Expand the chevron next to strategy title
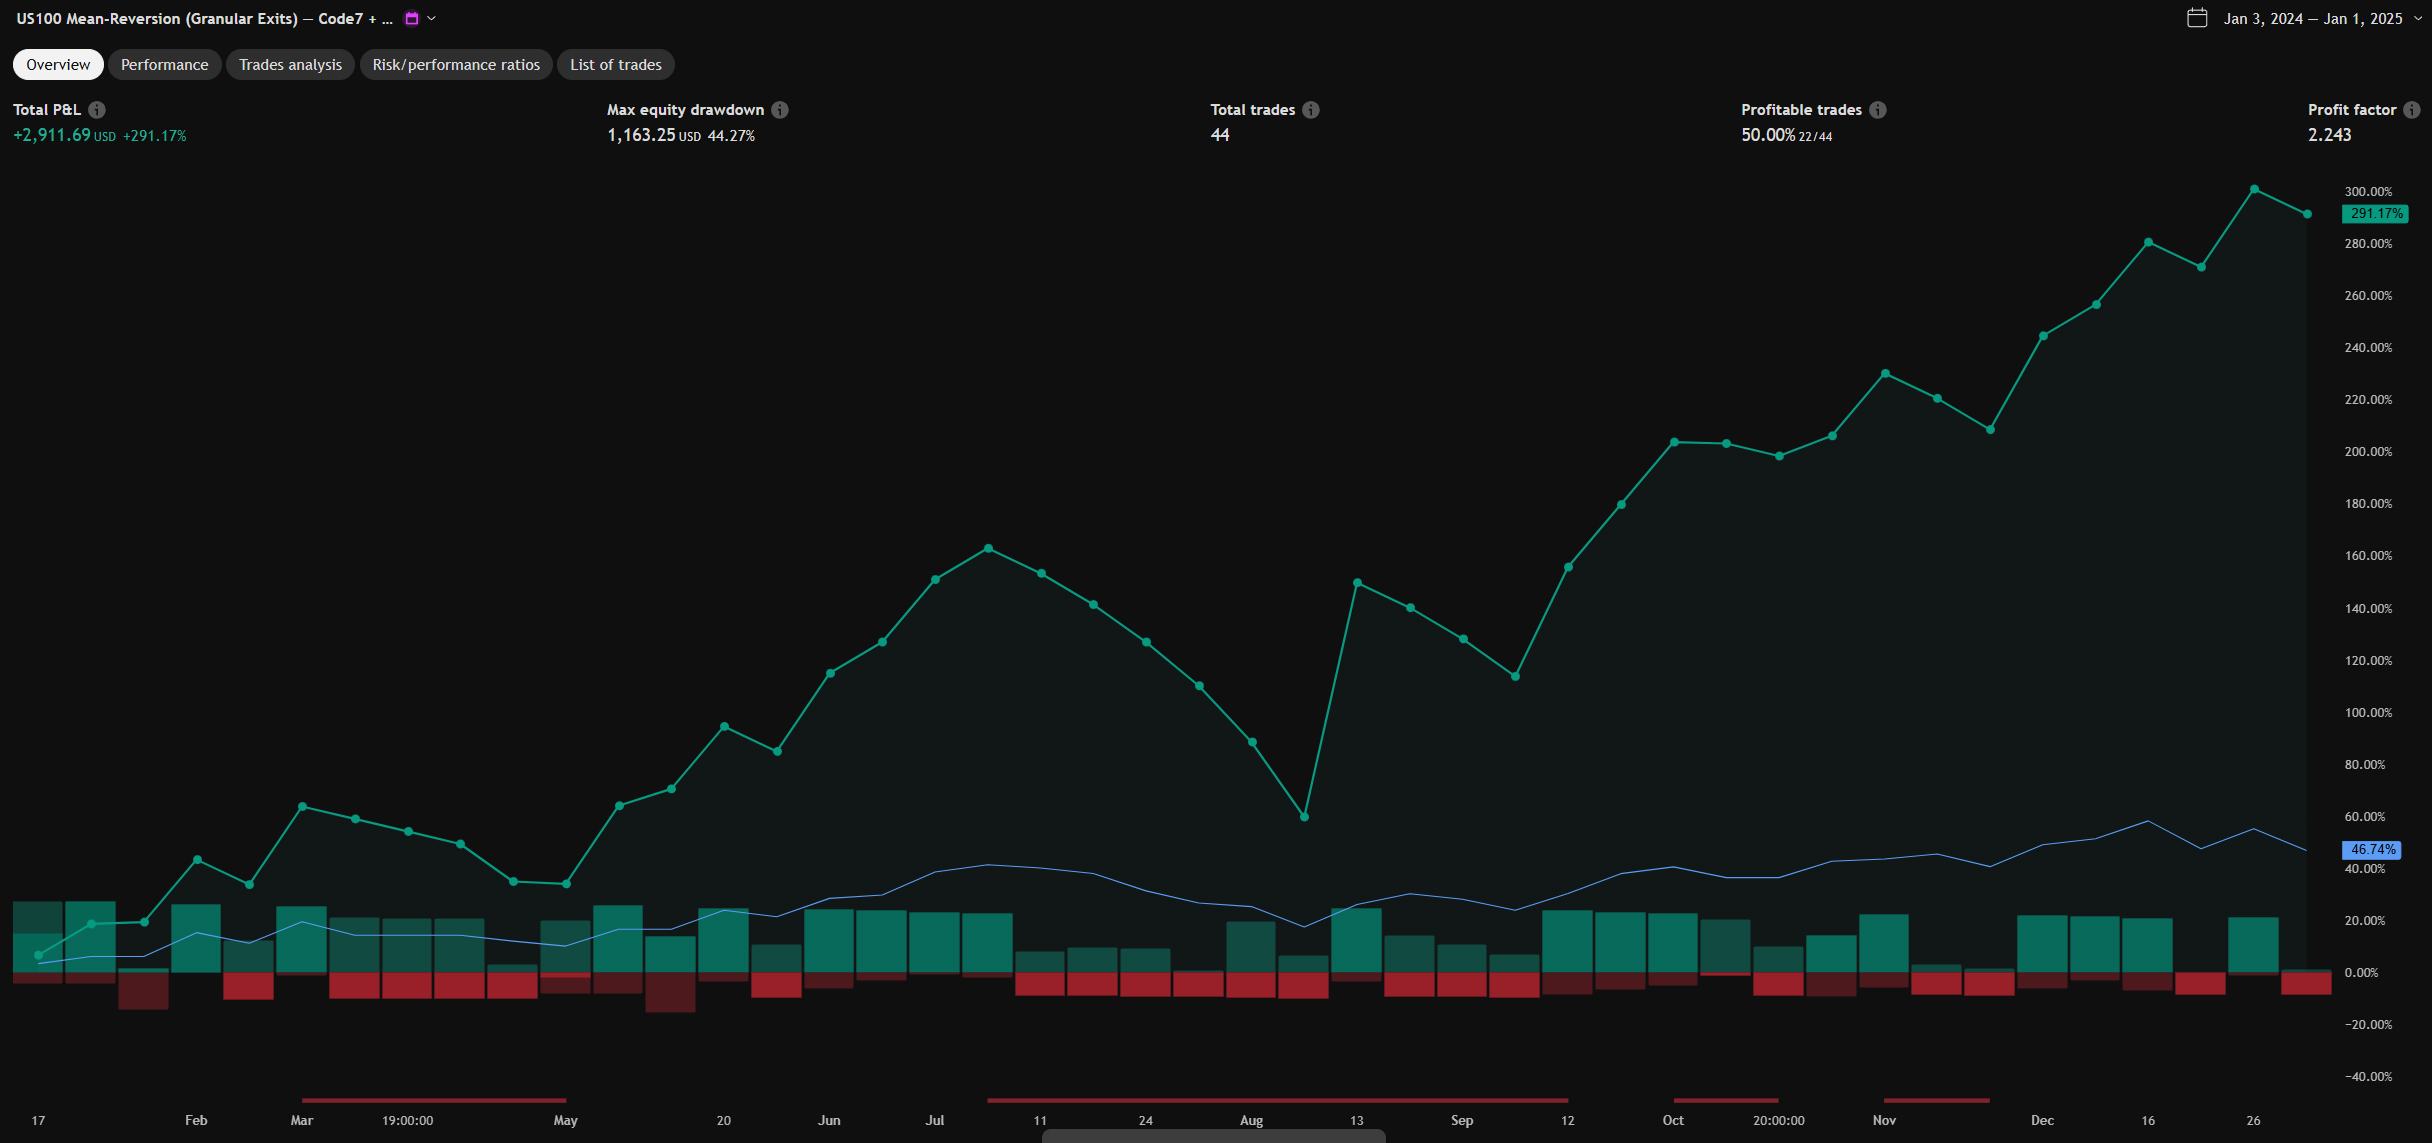This screenshot has width=2432, height=1143. click(432, 18)
